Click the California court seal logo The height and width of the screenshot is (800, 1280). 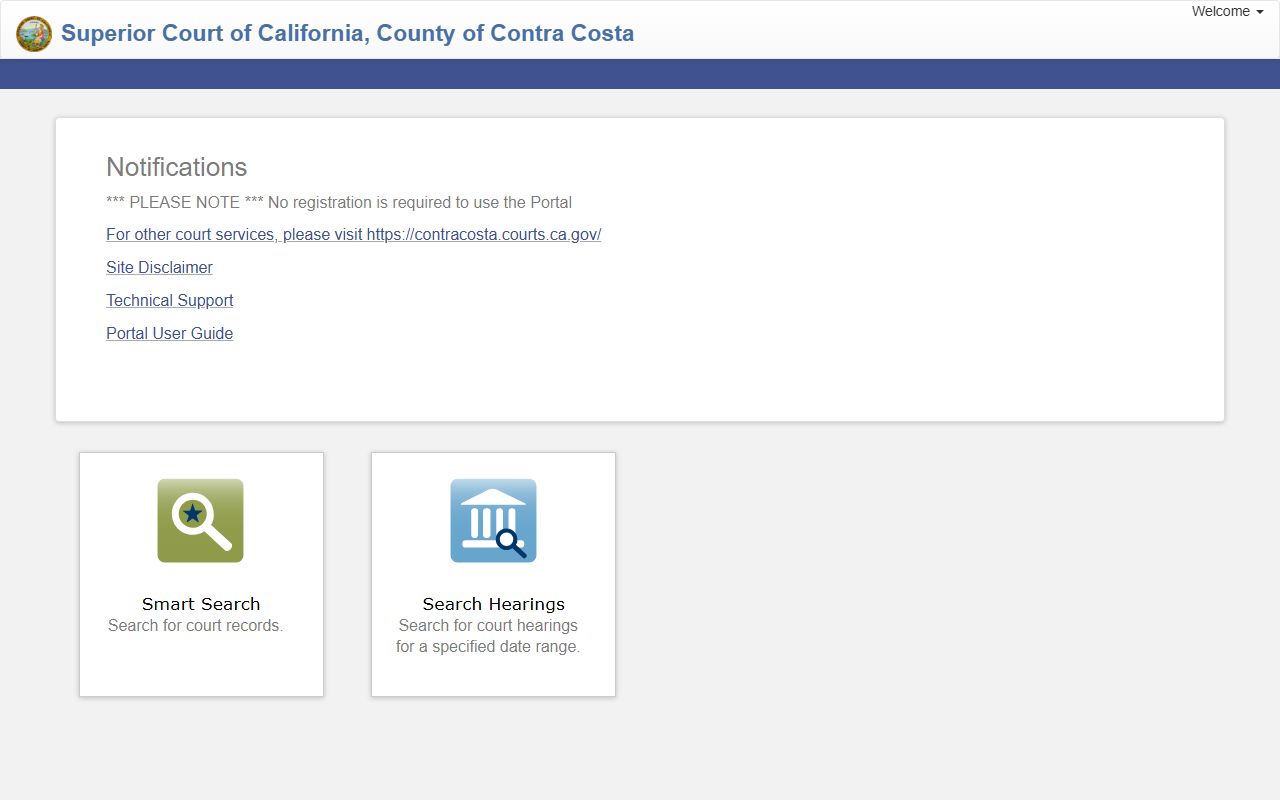pos(34,34)
